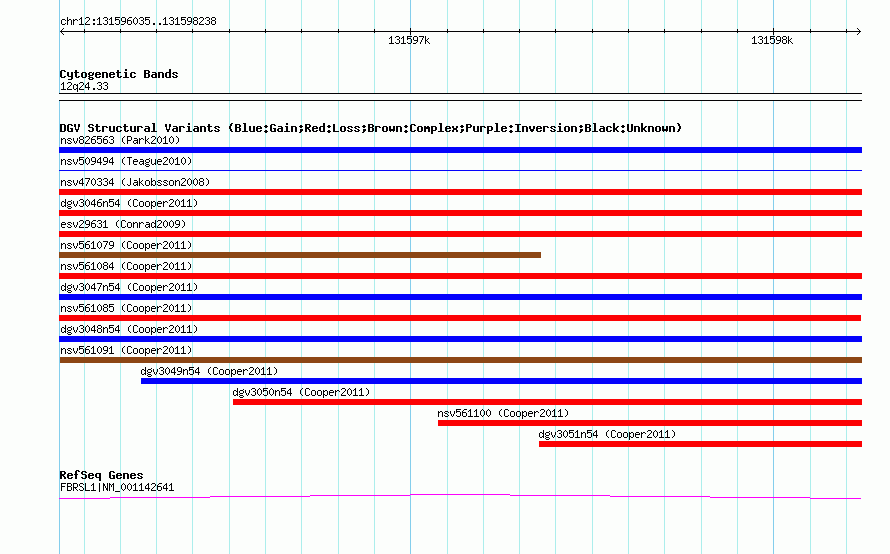
Task: Open the dgv3049n54 (Cooper2011) label
Action: pyautogui.click(x=209, y=371)
